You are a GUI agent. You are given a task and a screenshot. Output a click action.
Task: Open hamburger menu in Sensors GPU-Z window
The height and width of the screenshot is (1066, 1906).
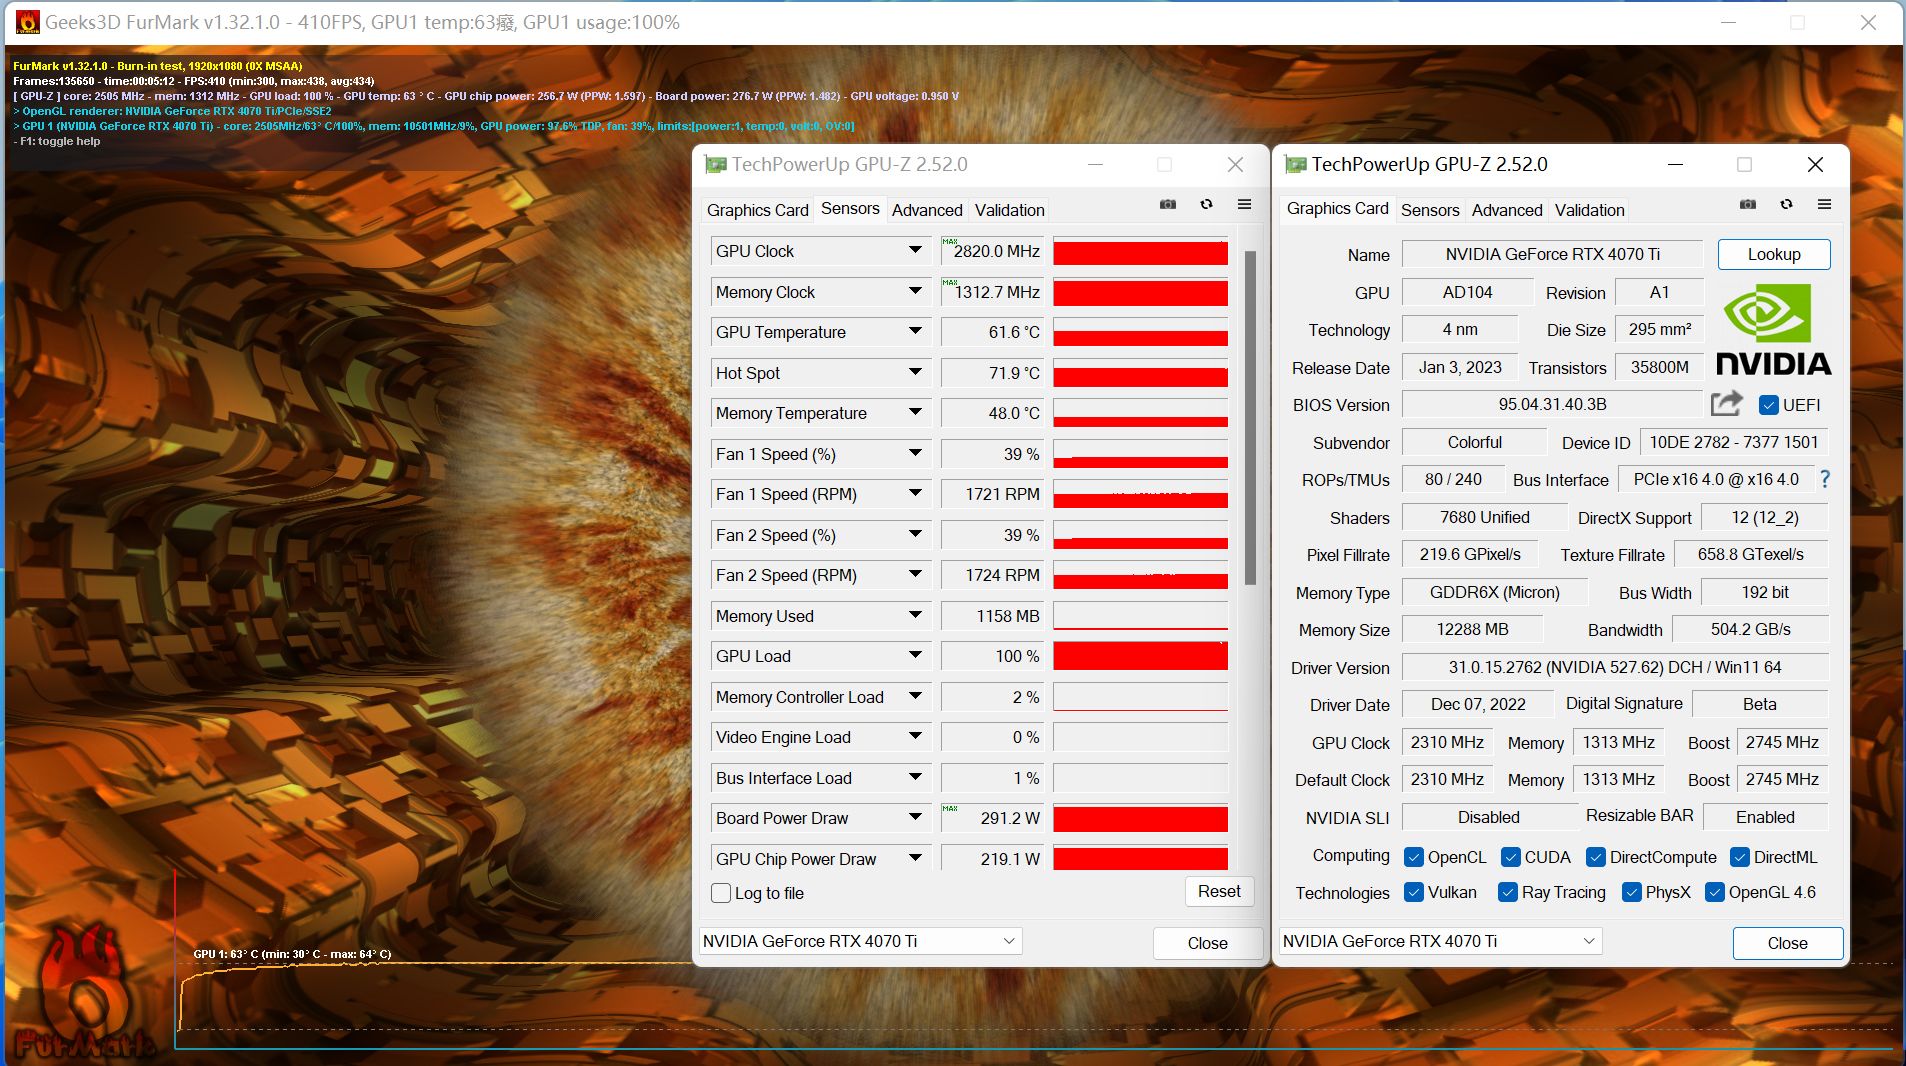click(x=1244, y=204)
